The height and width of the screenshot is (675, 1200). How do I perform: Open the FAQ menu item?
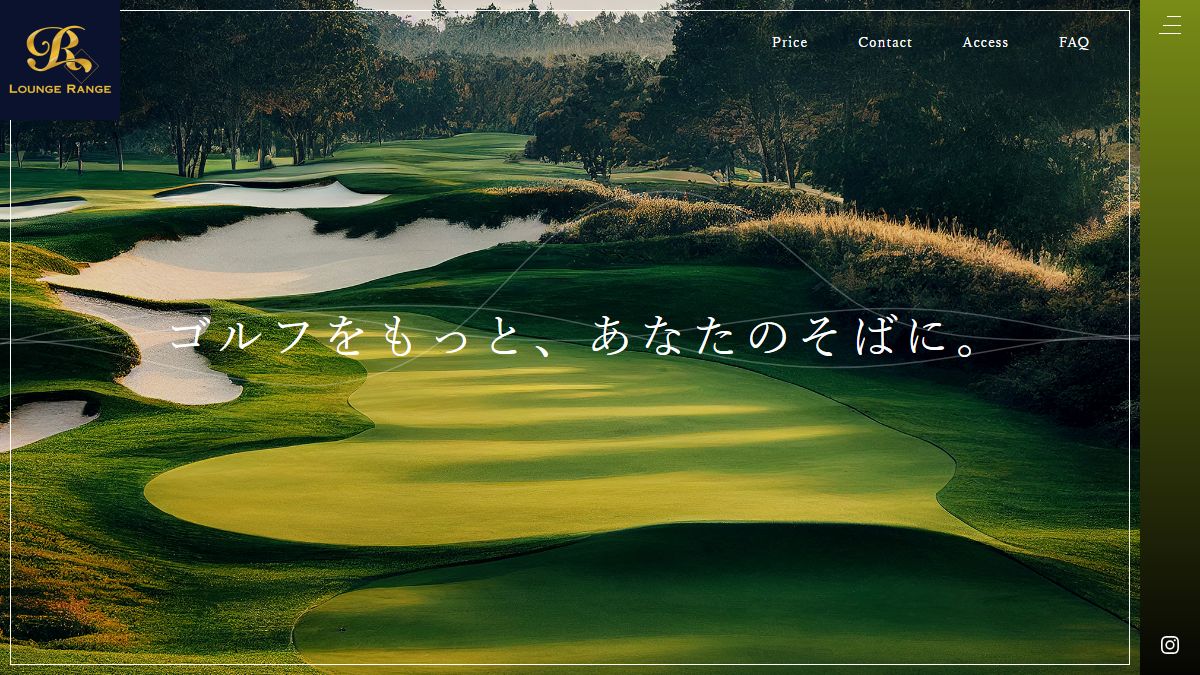point(1074,42)
